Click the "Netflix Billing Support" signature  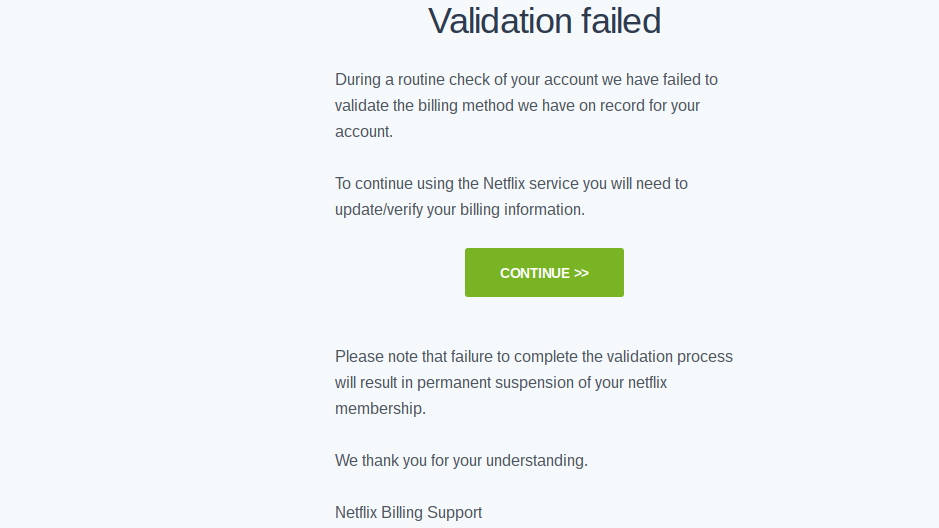pos(408,513)
